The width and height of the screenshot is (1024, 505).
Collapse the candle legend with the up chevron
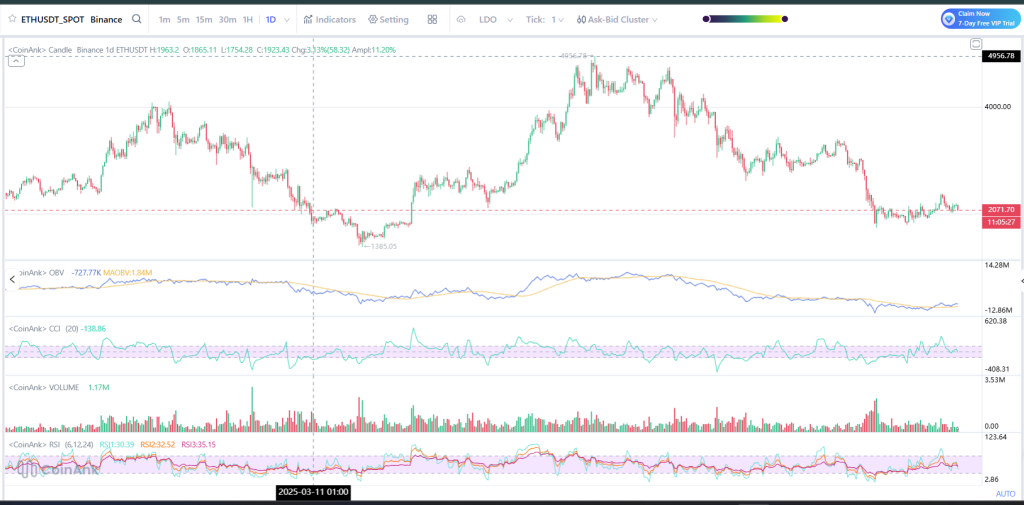point(16,61)
